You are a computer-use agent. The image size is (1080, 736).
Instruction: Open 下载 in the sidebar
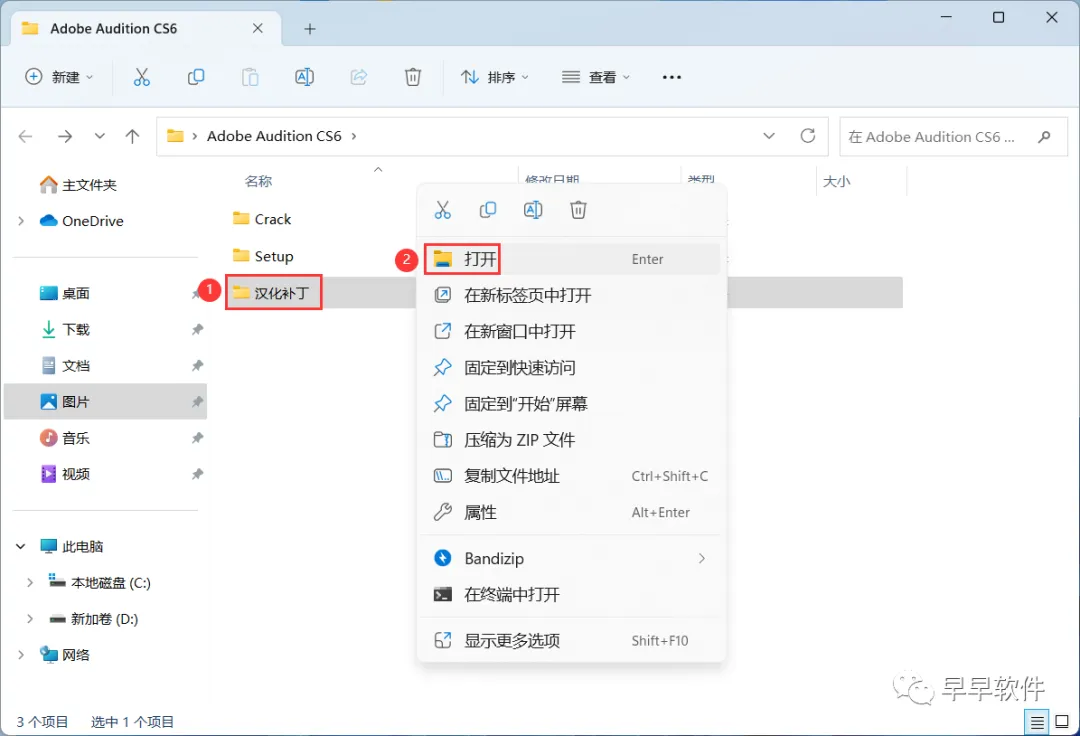tap(65, 329)
